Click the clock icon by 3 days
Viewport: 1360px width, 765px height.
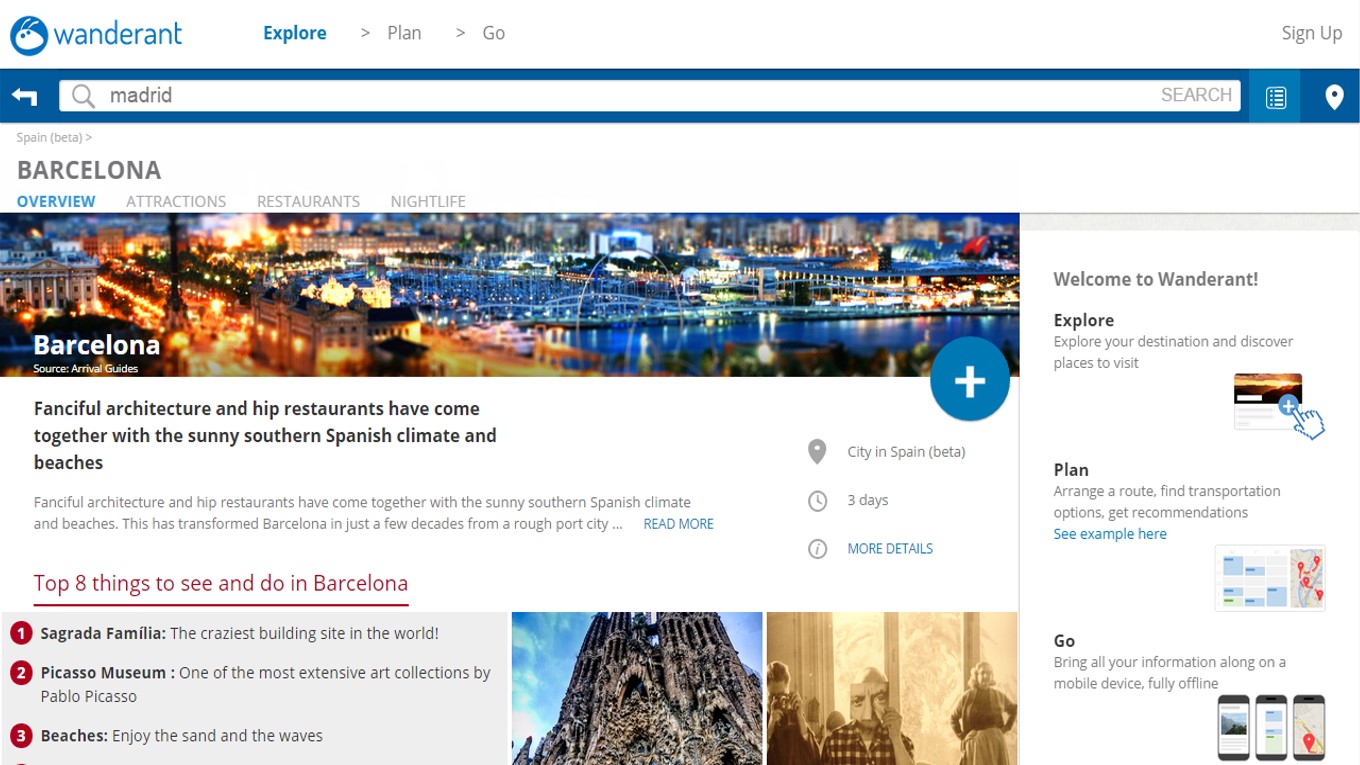(x=817, y=501)
